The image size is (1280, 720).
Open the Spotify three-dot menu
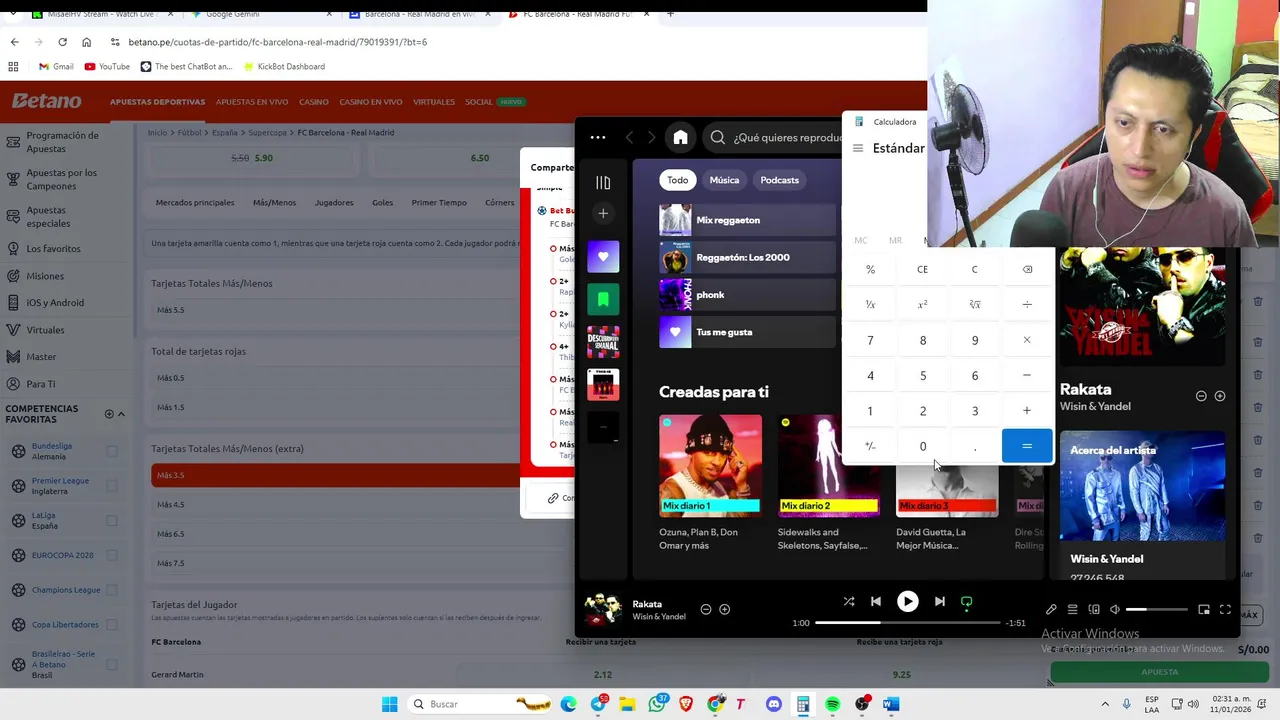tap(598, 138)
